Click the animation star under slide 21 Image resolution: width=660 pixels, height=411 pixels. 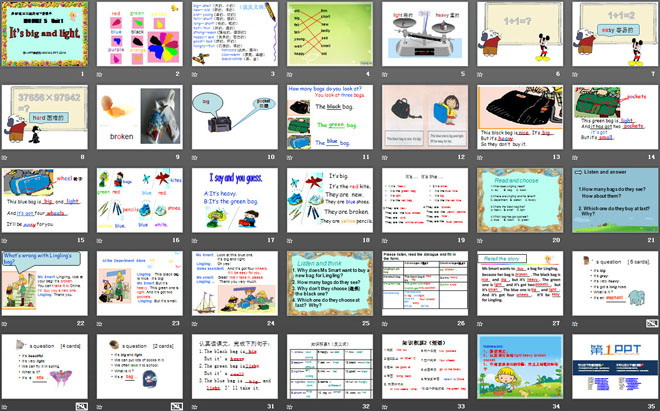pos(575,241)
